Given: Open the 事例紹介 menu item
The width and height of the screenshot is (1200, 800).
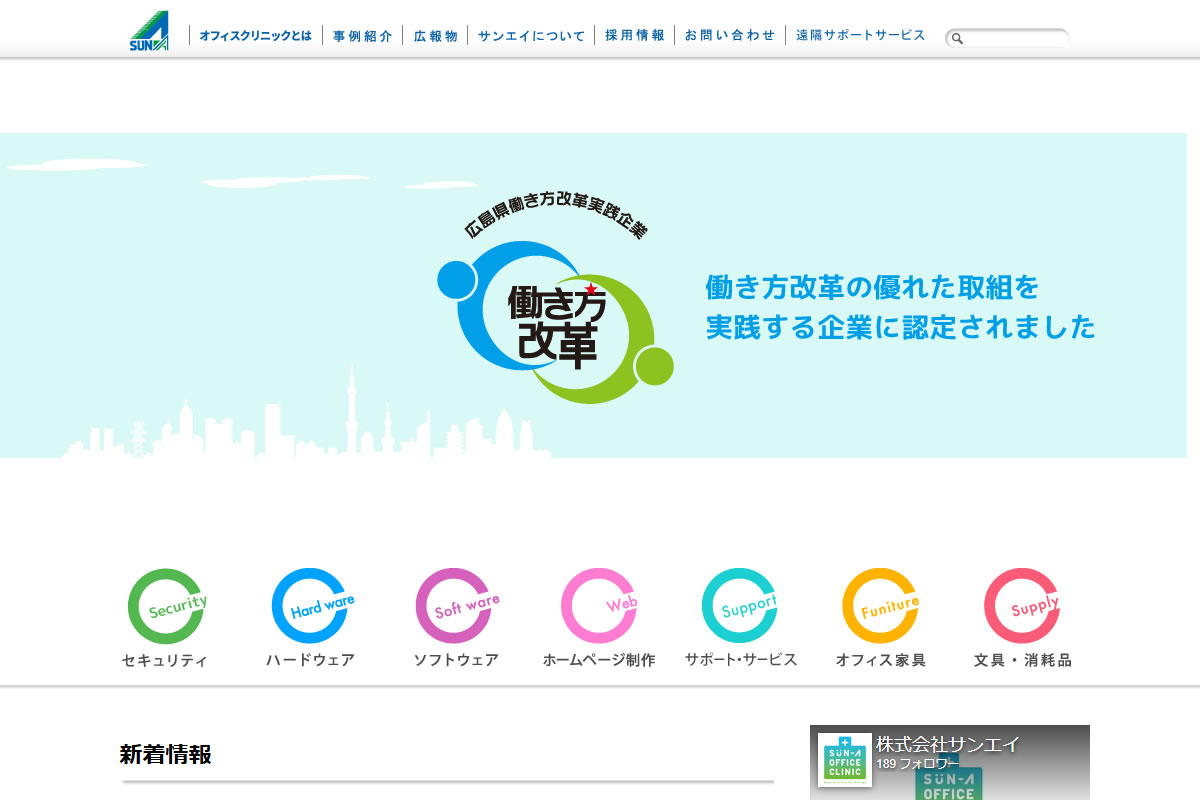Looking at the screenshot, I should coord(363,36).
